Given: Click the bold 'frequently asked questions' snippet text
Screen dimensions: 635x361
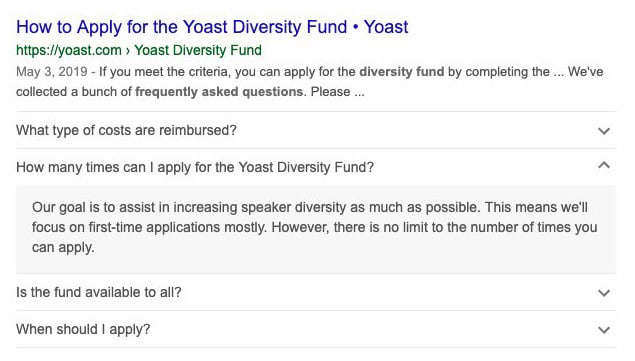Looking at the screenshot, I should tap(219, 92).
